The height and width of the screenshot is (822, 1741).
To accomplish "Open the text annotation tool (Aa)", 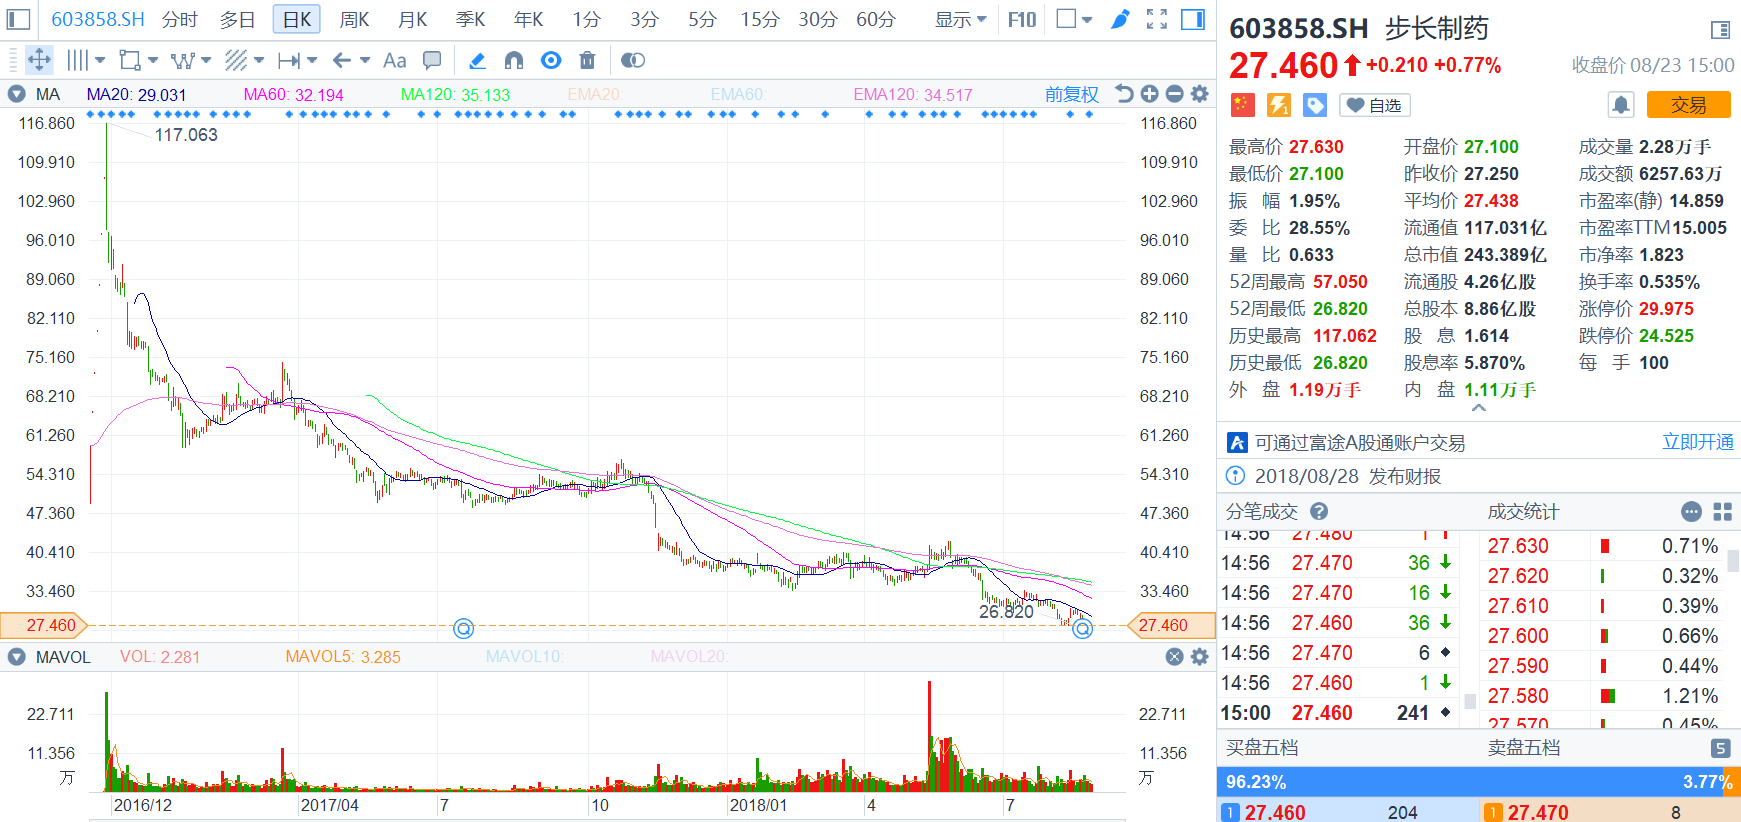I will [395, 61].
